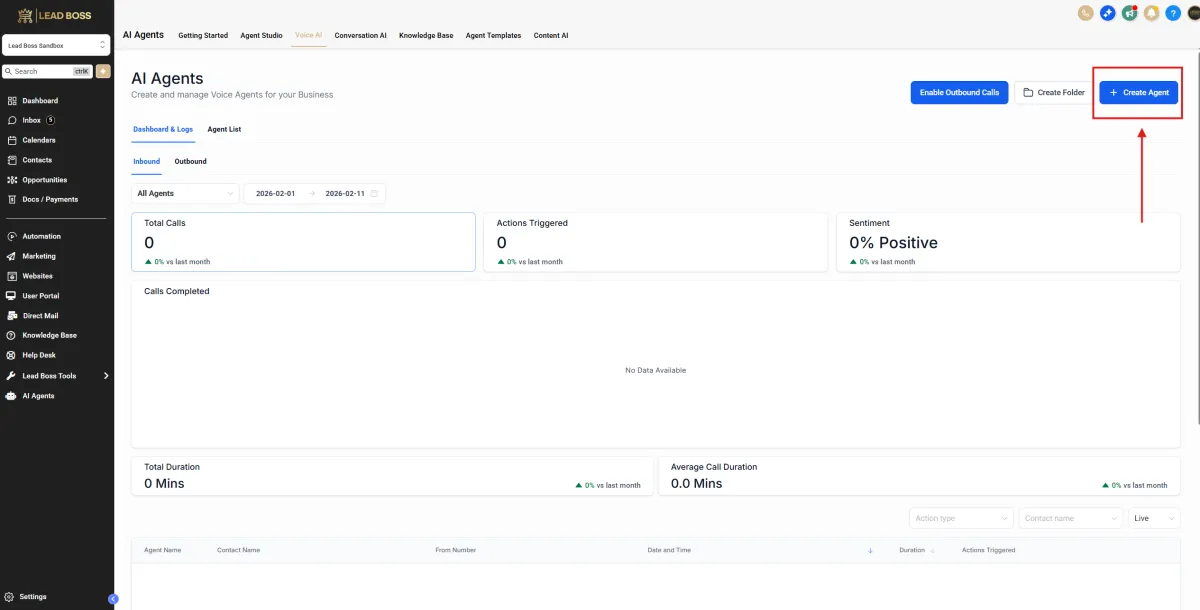Open the notifications bell icon
Image resolution: width=1200 pixels, height=610 pixels.
[x=1151, y=13]
